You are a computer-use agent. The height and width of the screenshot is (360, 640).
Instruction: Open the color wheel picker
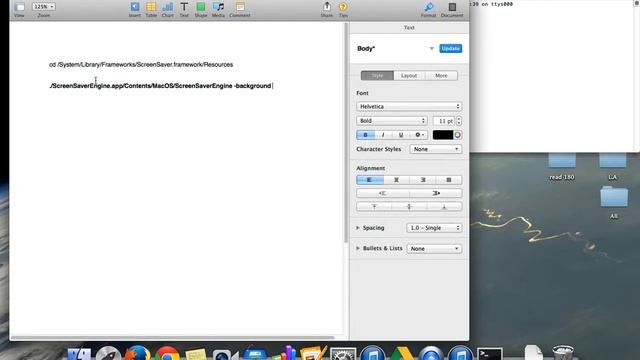pyautogui.click(x=458, y=135)
